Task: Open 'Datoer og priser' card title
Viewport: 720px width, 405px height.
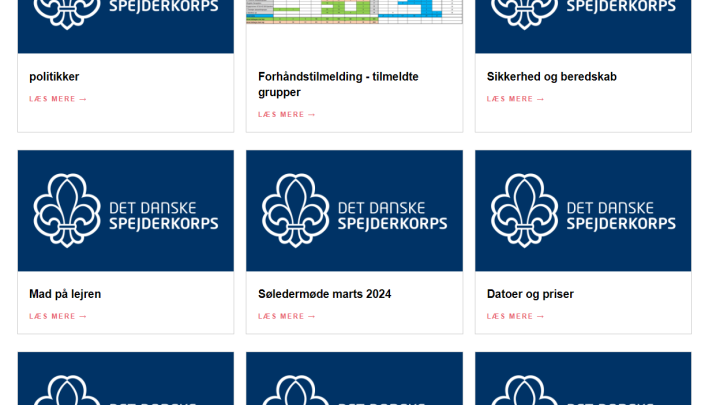Action: pos(530,294)
